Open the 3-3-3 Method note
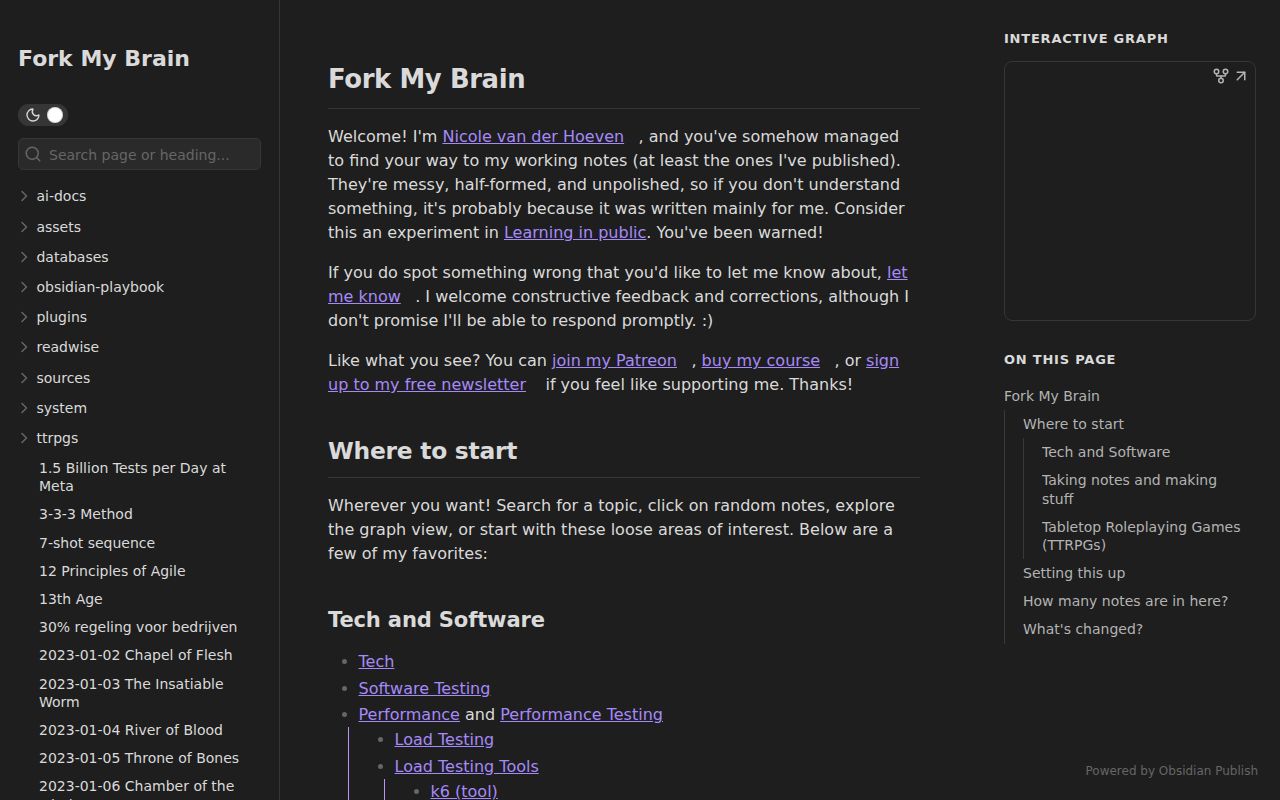Screen dimensions: 1280x800 click(x=86, y=514)
